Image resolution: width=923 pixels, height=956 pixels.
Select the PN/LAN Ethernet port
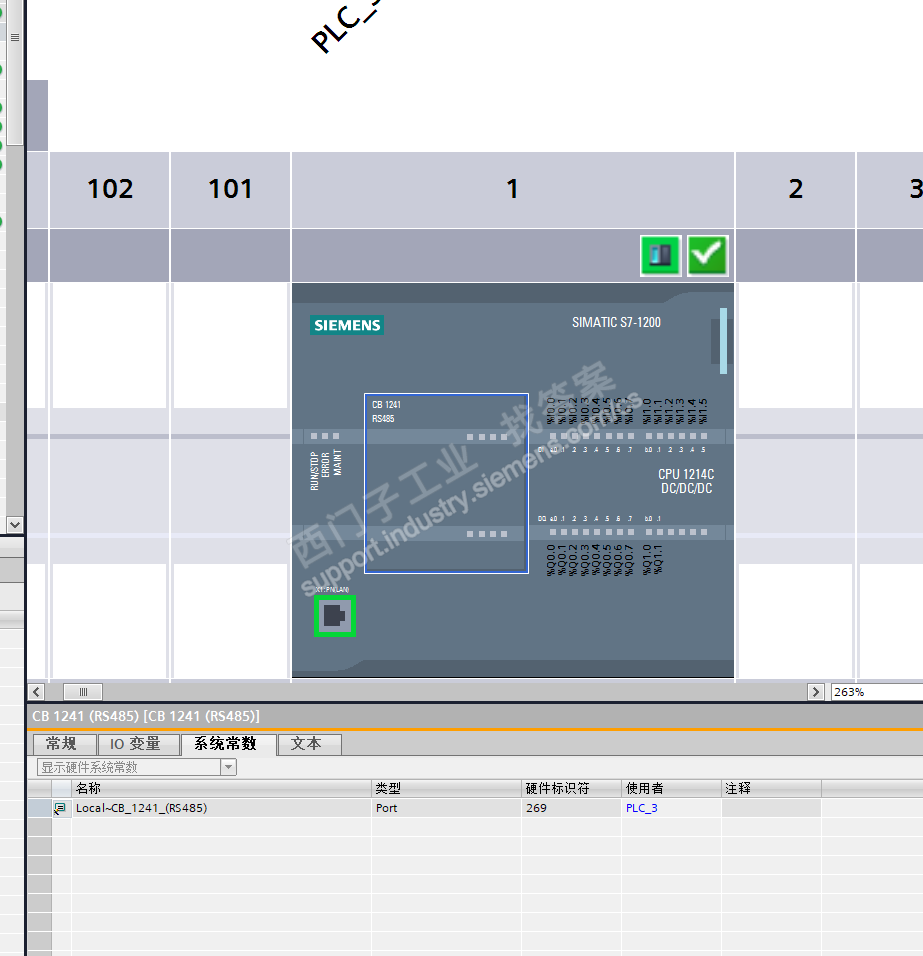point(335,616)
